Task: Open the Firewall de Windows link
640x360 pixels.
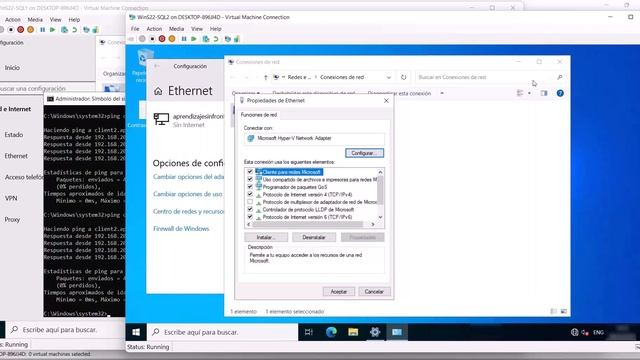Action: [x=181, y=229]
